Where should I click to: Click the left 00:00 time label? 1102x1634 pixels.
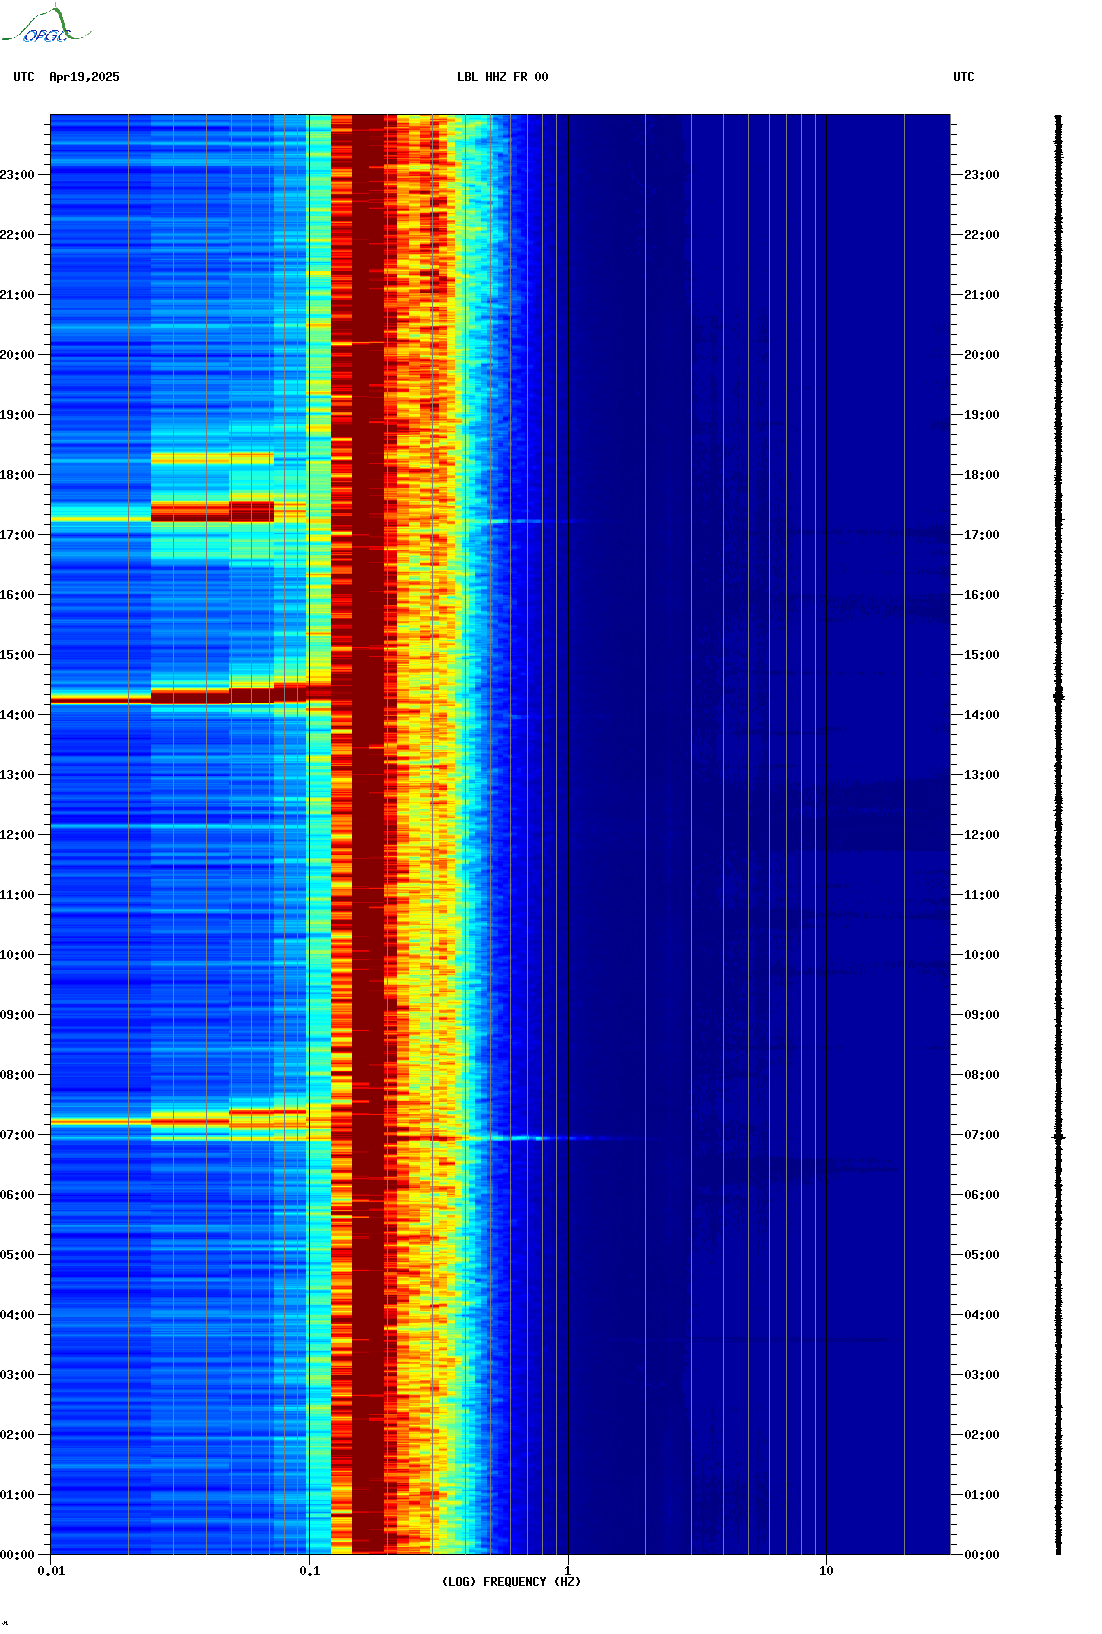click(17, 1555)
